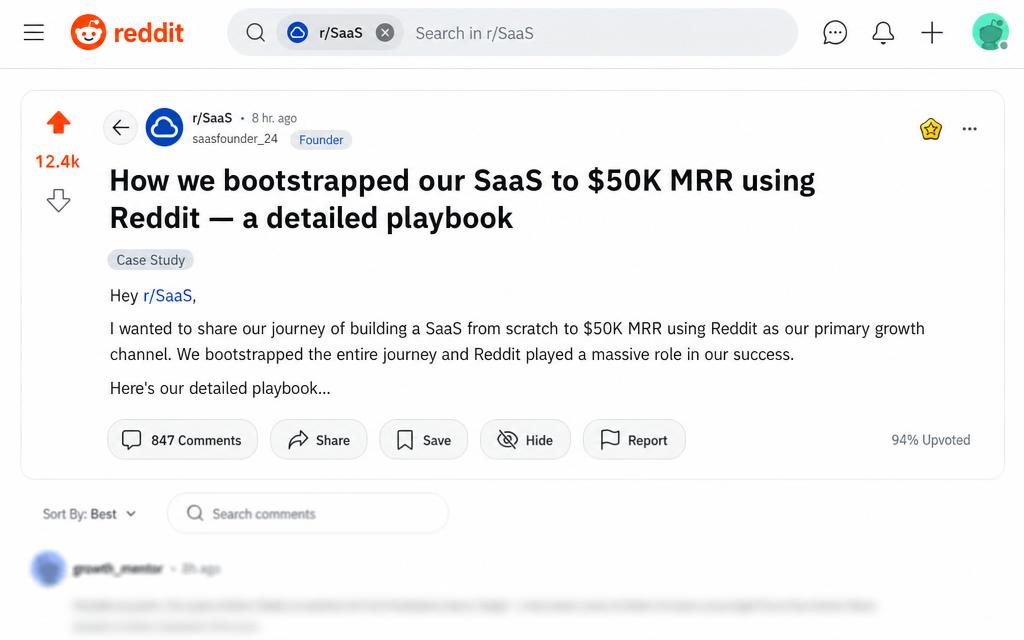Hide this post
1024x640 pixels.
(x=525, y=440)
